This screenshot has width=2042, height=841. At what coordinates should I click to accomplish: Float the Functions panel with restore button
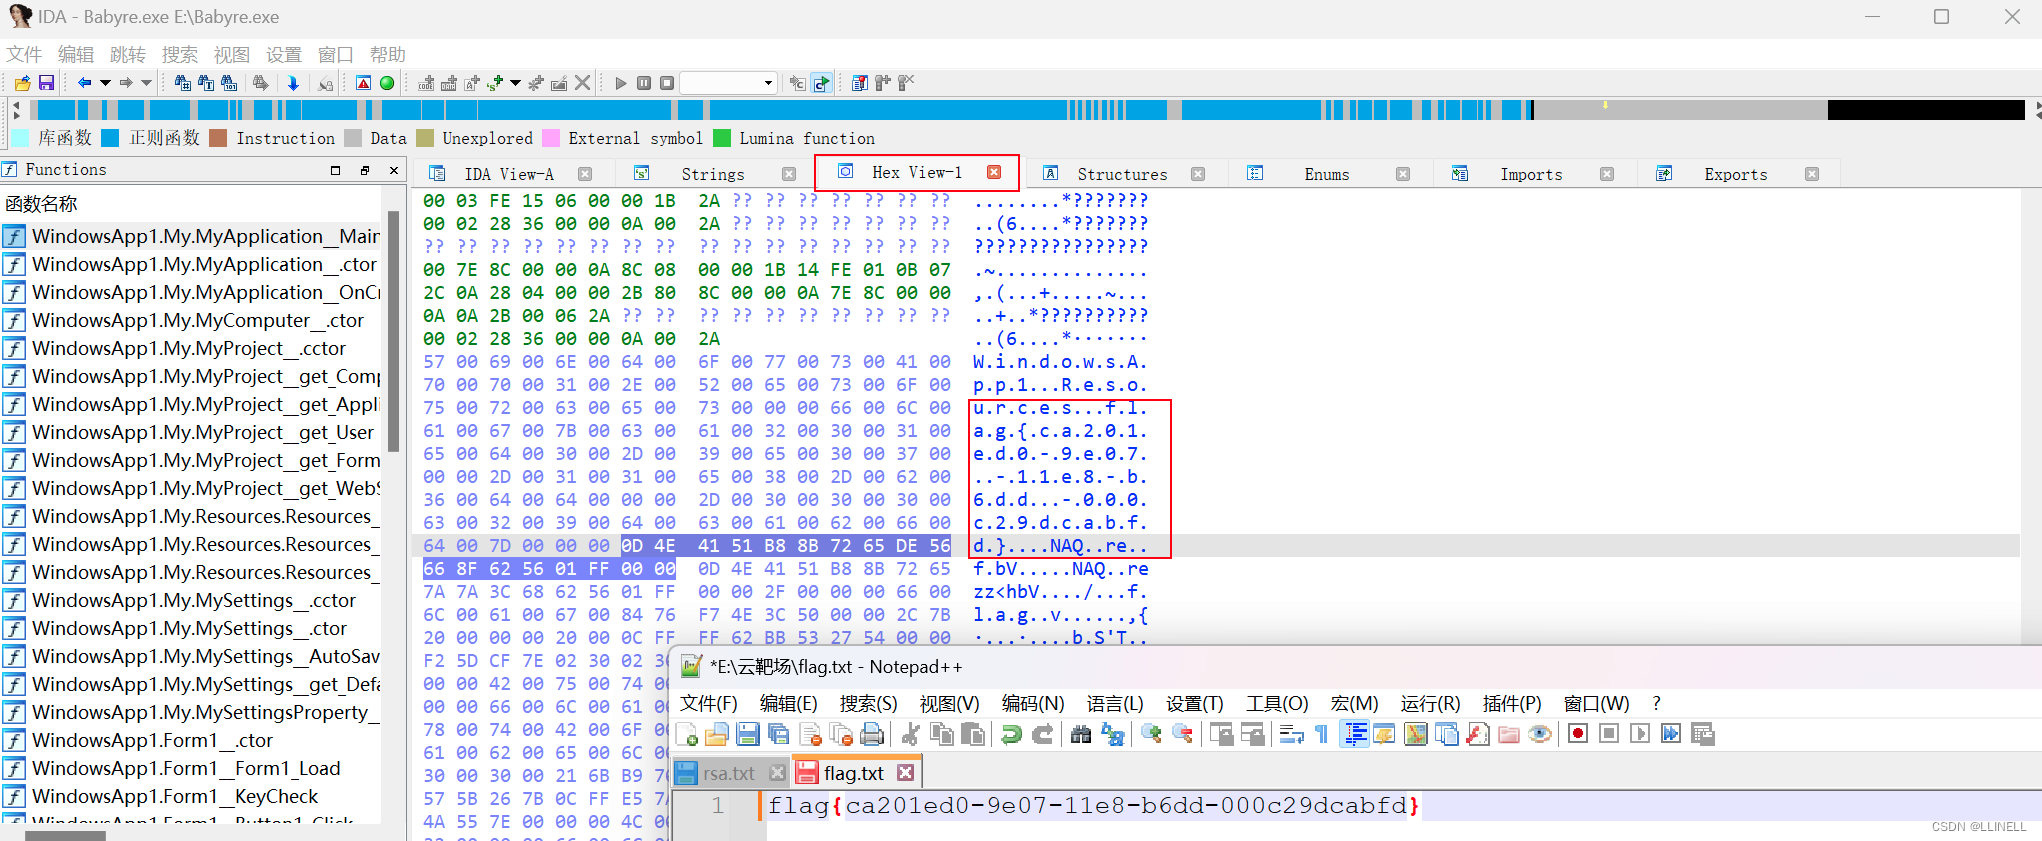[365, 171]
